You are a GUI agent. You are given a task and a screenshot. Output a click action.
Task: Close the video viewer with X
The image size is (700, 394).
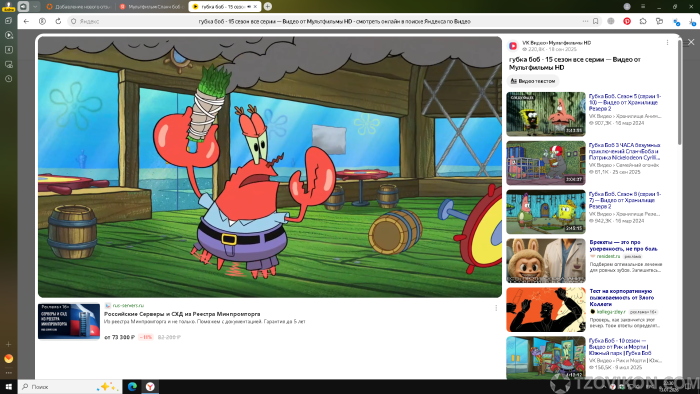(x=691, y=42)
